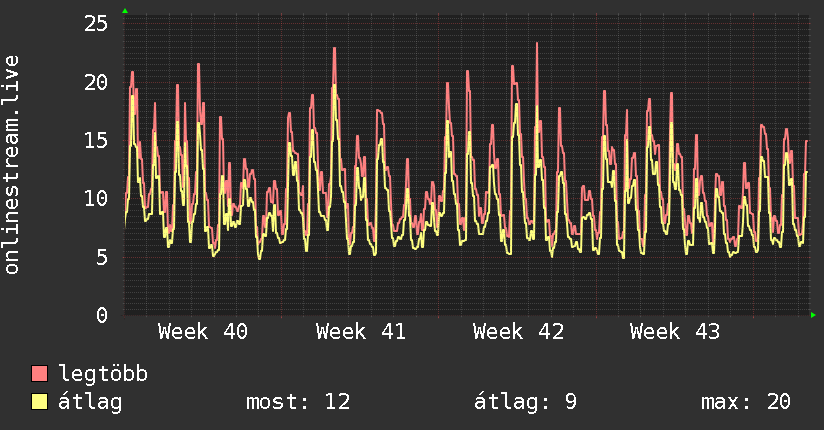Click the 'átlag: 9' average value
This screenshot has height=430, width=824.
(x=525, y=402)
